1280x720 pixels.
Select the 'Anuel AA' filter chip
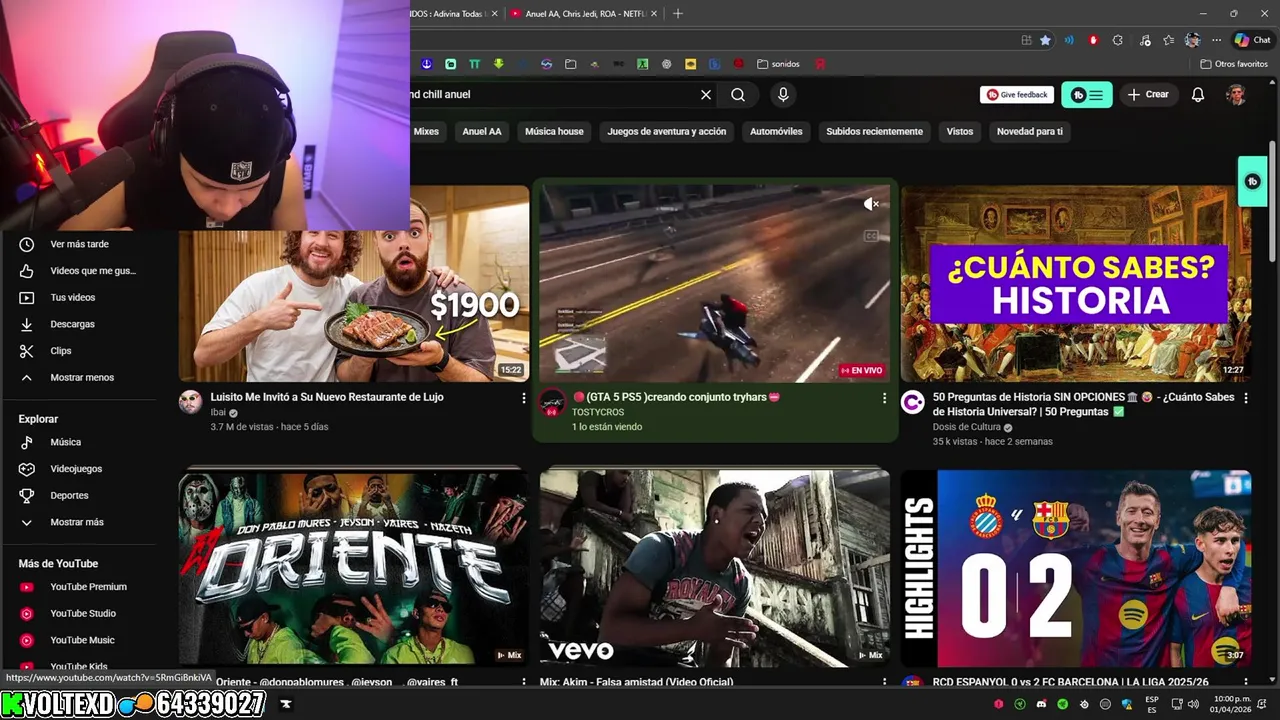coord(482,132)
